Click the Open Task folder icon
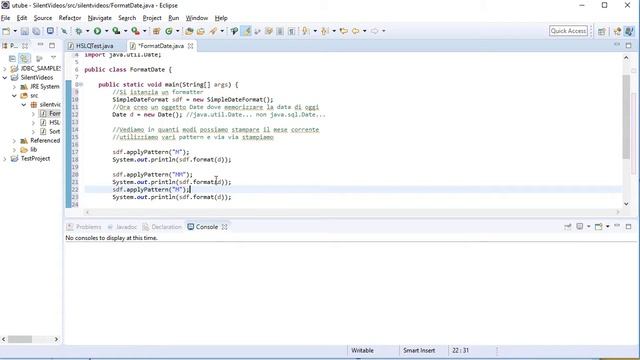The image size is (640, 360). [x=201, y=31]
